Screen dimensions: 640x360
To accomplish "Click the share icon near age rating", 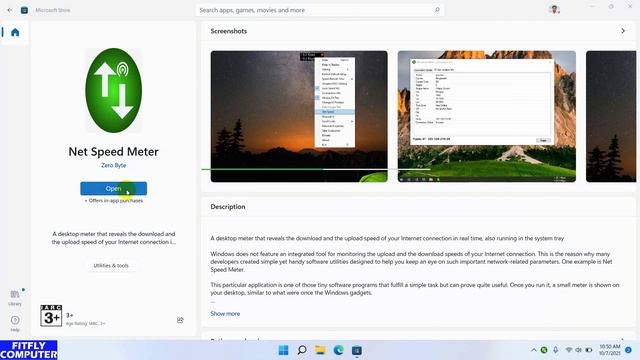I will click(x=180, y=320).
